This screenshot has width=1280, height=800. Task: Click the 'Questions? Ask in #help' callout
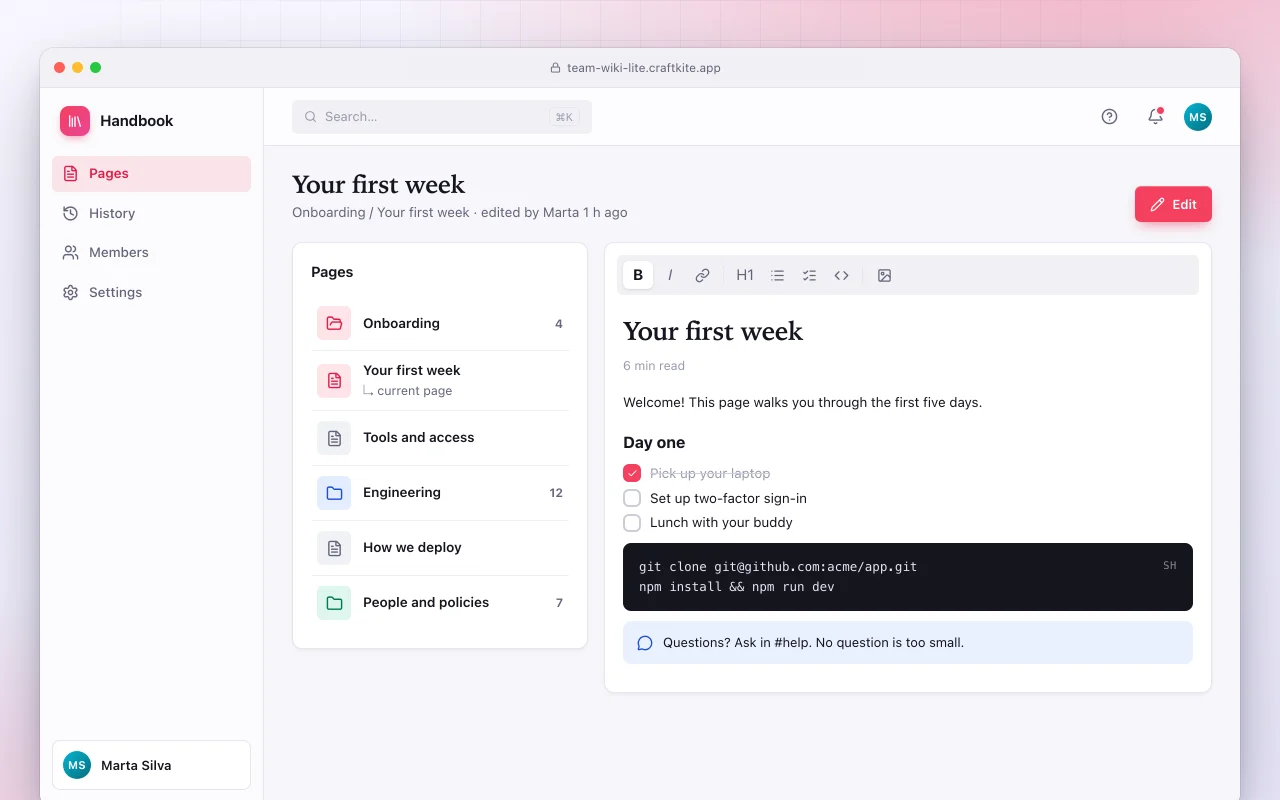tap(908, 643)
